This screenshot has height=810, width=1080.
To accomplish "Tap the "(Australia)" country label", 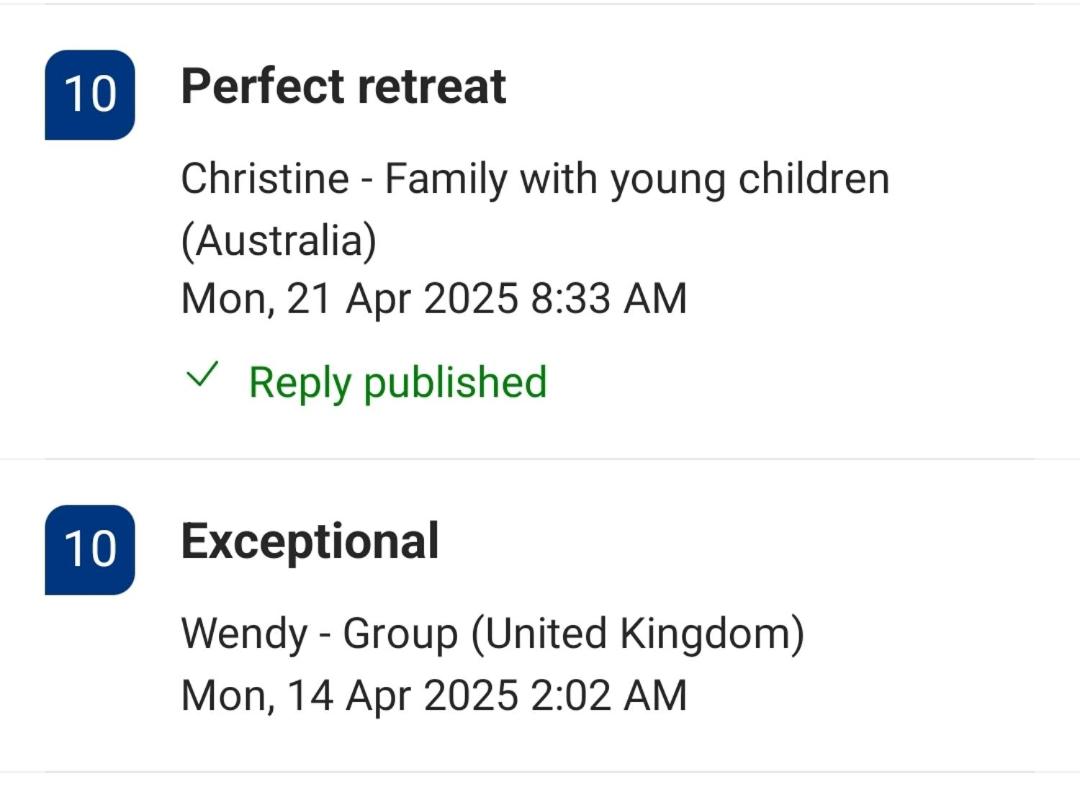I will coord(279,241).
